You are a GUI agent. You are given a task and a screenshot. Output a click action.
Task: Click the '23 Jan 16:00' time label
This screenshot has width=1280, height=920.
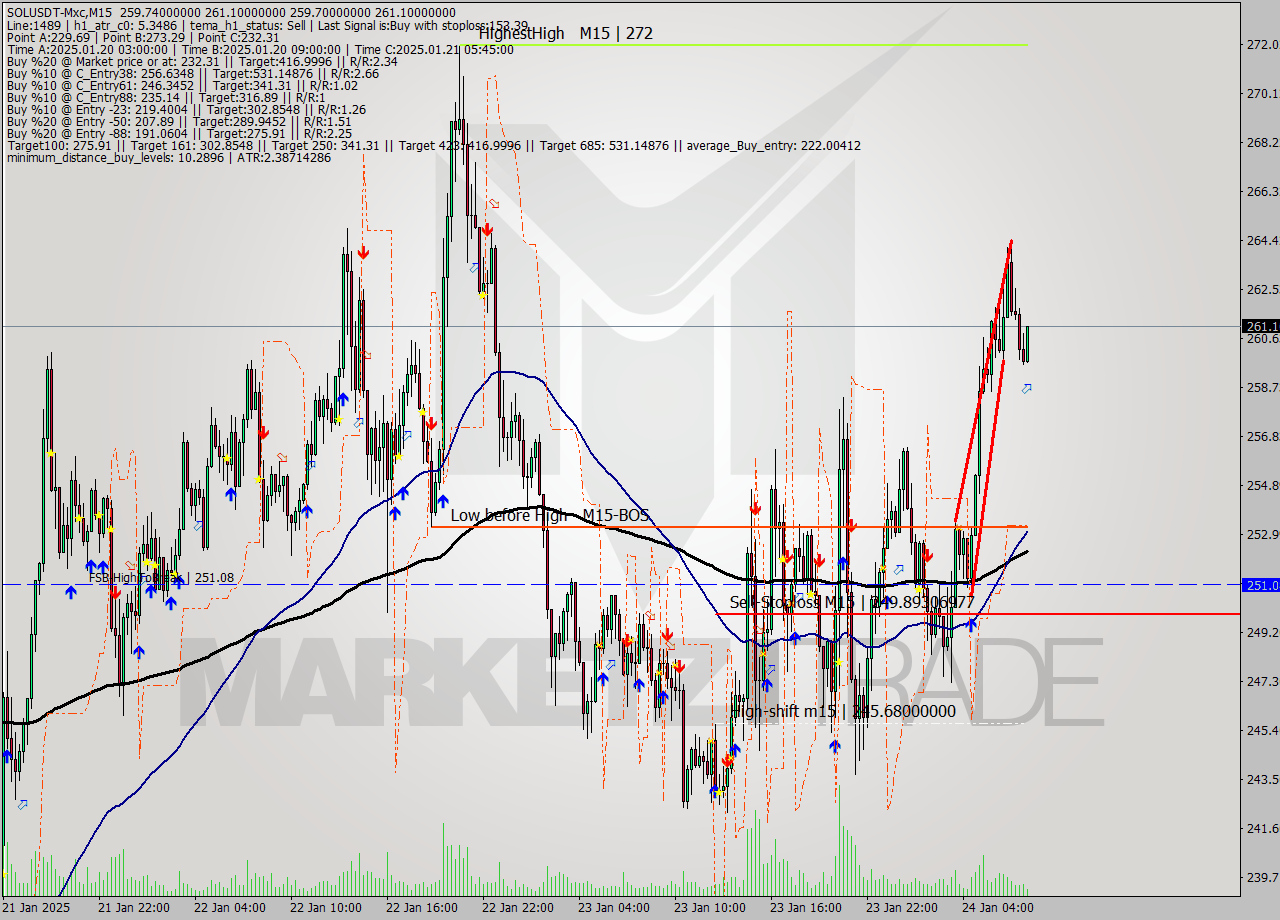[x=805, y=908]
